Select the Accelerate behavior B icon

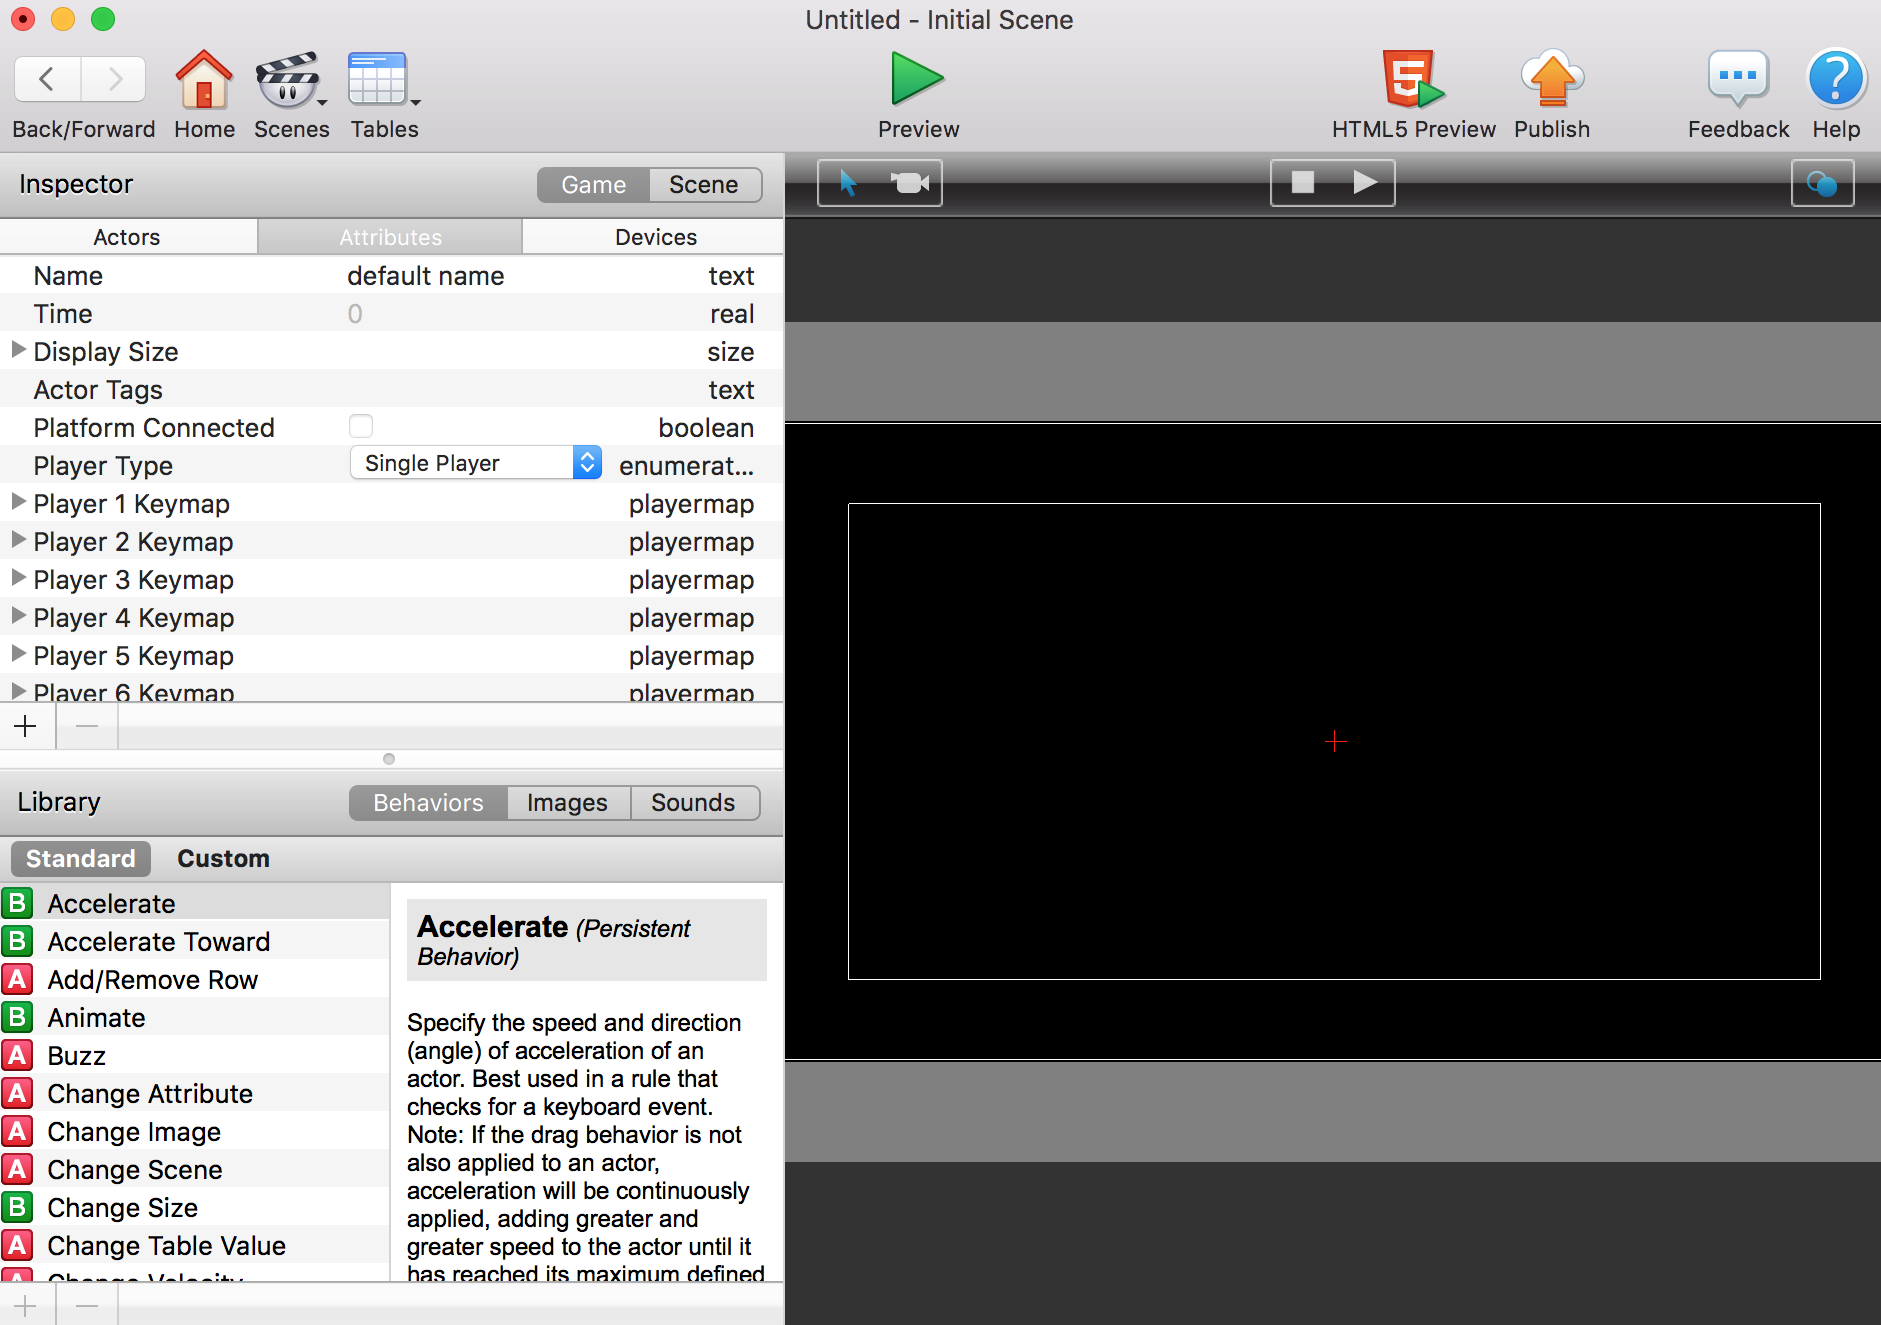coord(17,903)
